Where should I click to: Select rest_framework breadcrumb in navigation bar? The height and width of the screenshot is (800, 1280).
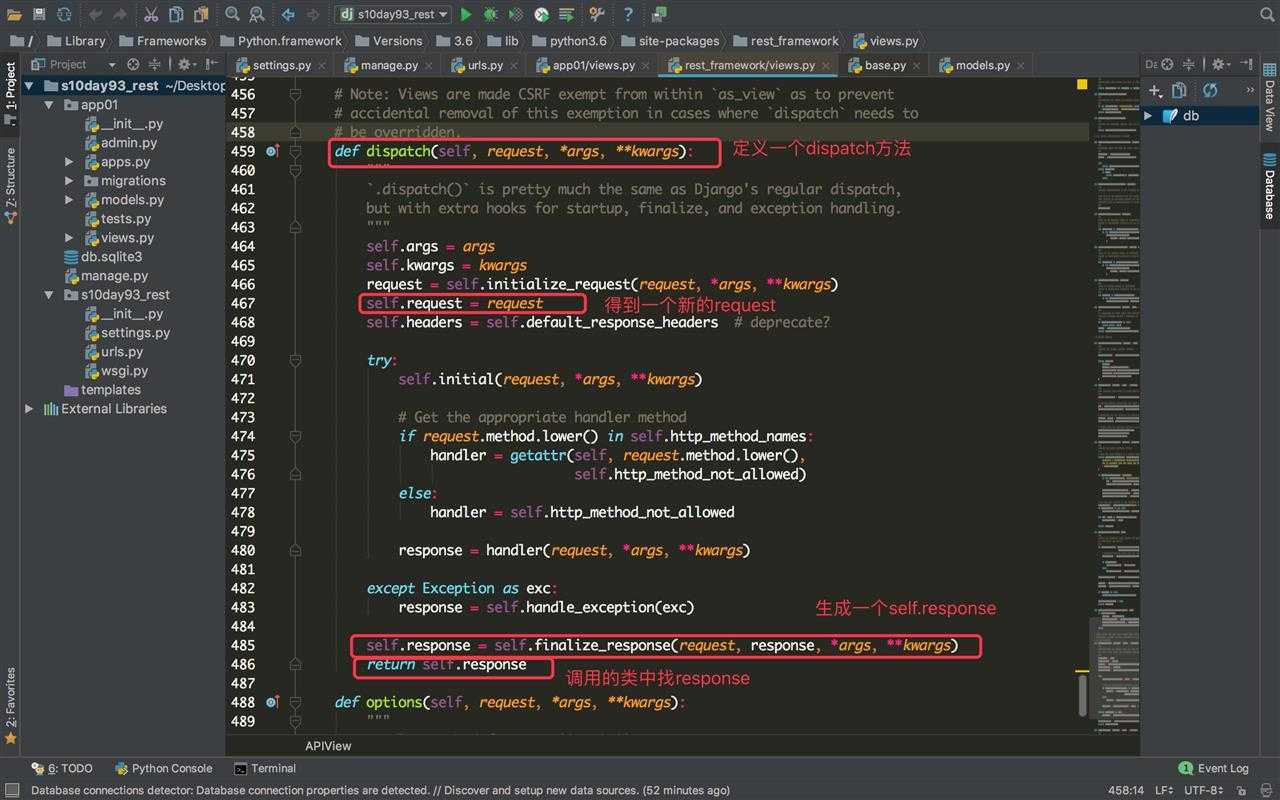point(786,41)
